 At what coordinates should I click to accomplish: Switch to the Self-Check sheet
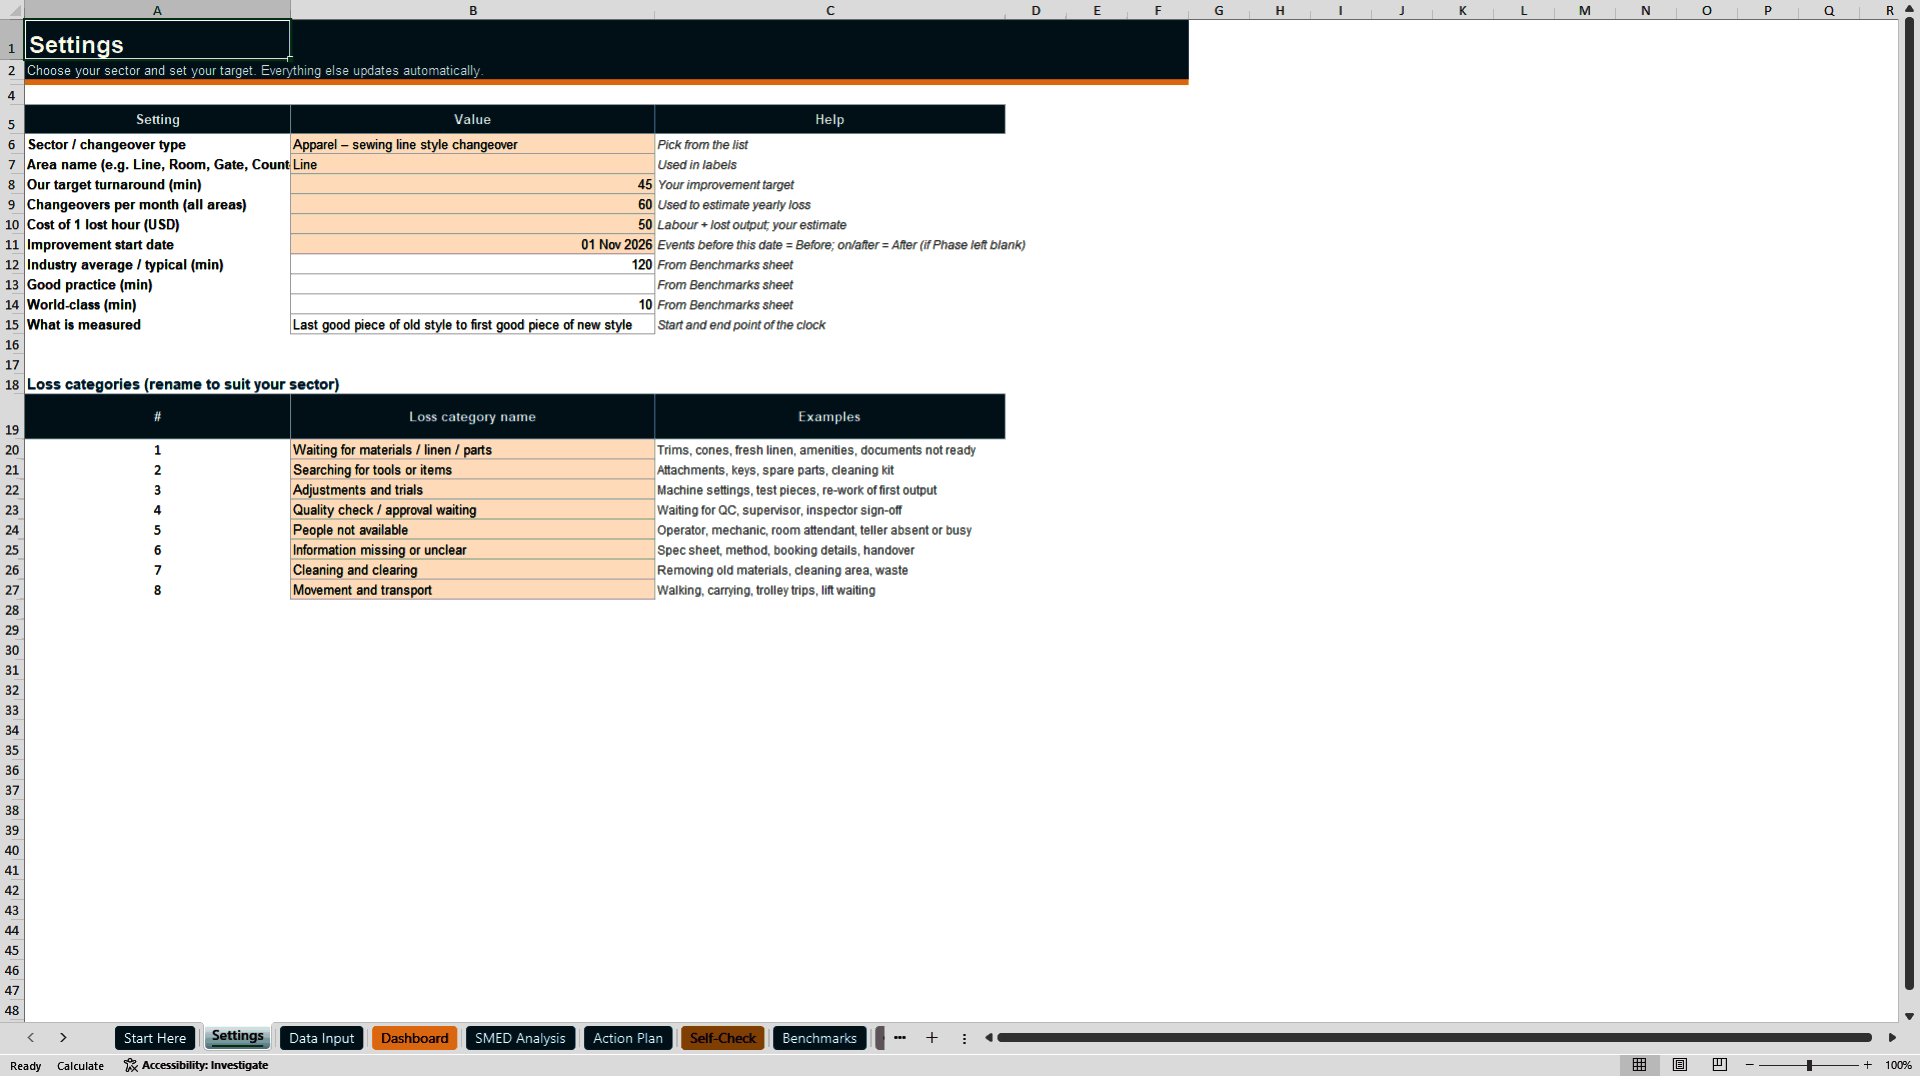(x=722, y=1038)
